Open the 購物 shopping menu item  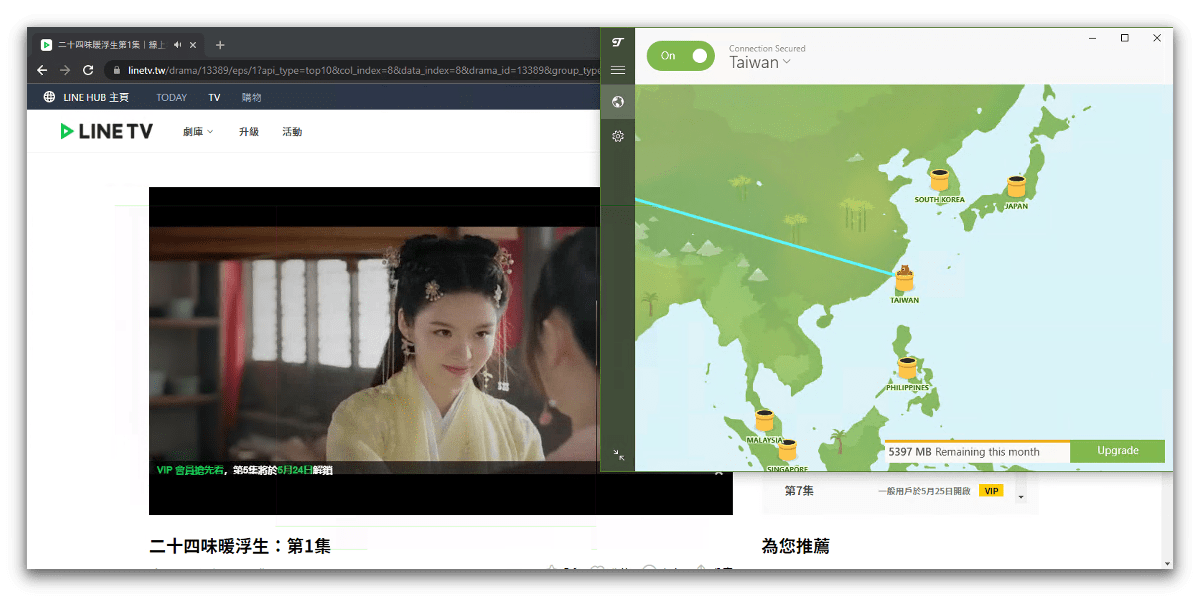click(x=251, y=98)
